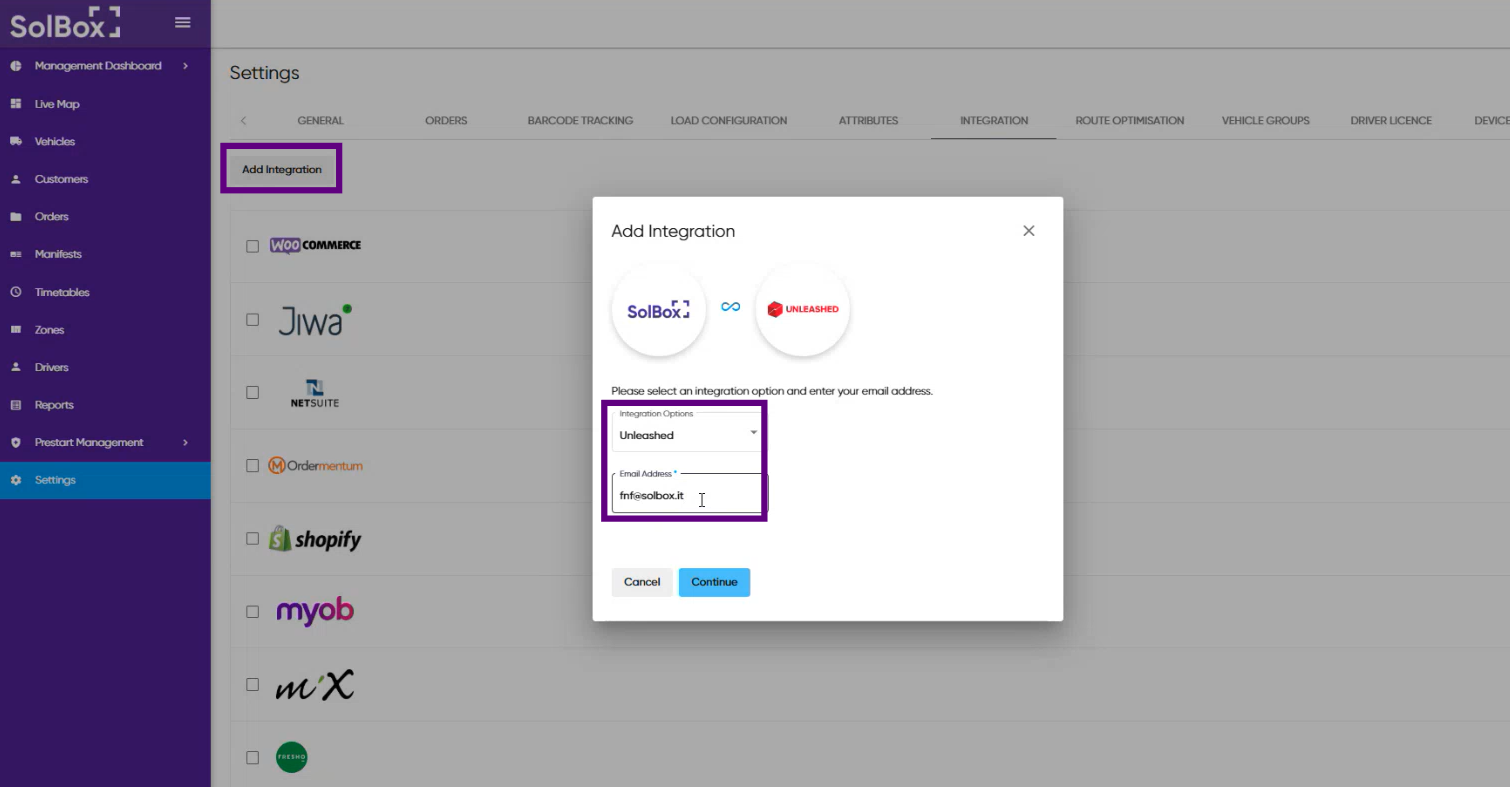Check the Ordermentum checkbox

(x=252, y=466)
